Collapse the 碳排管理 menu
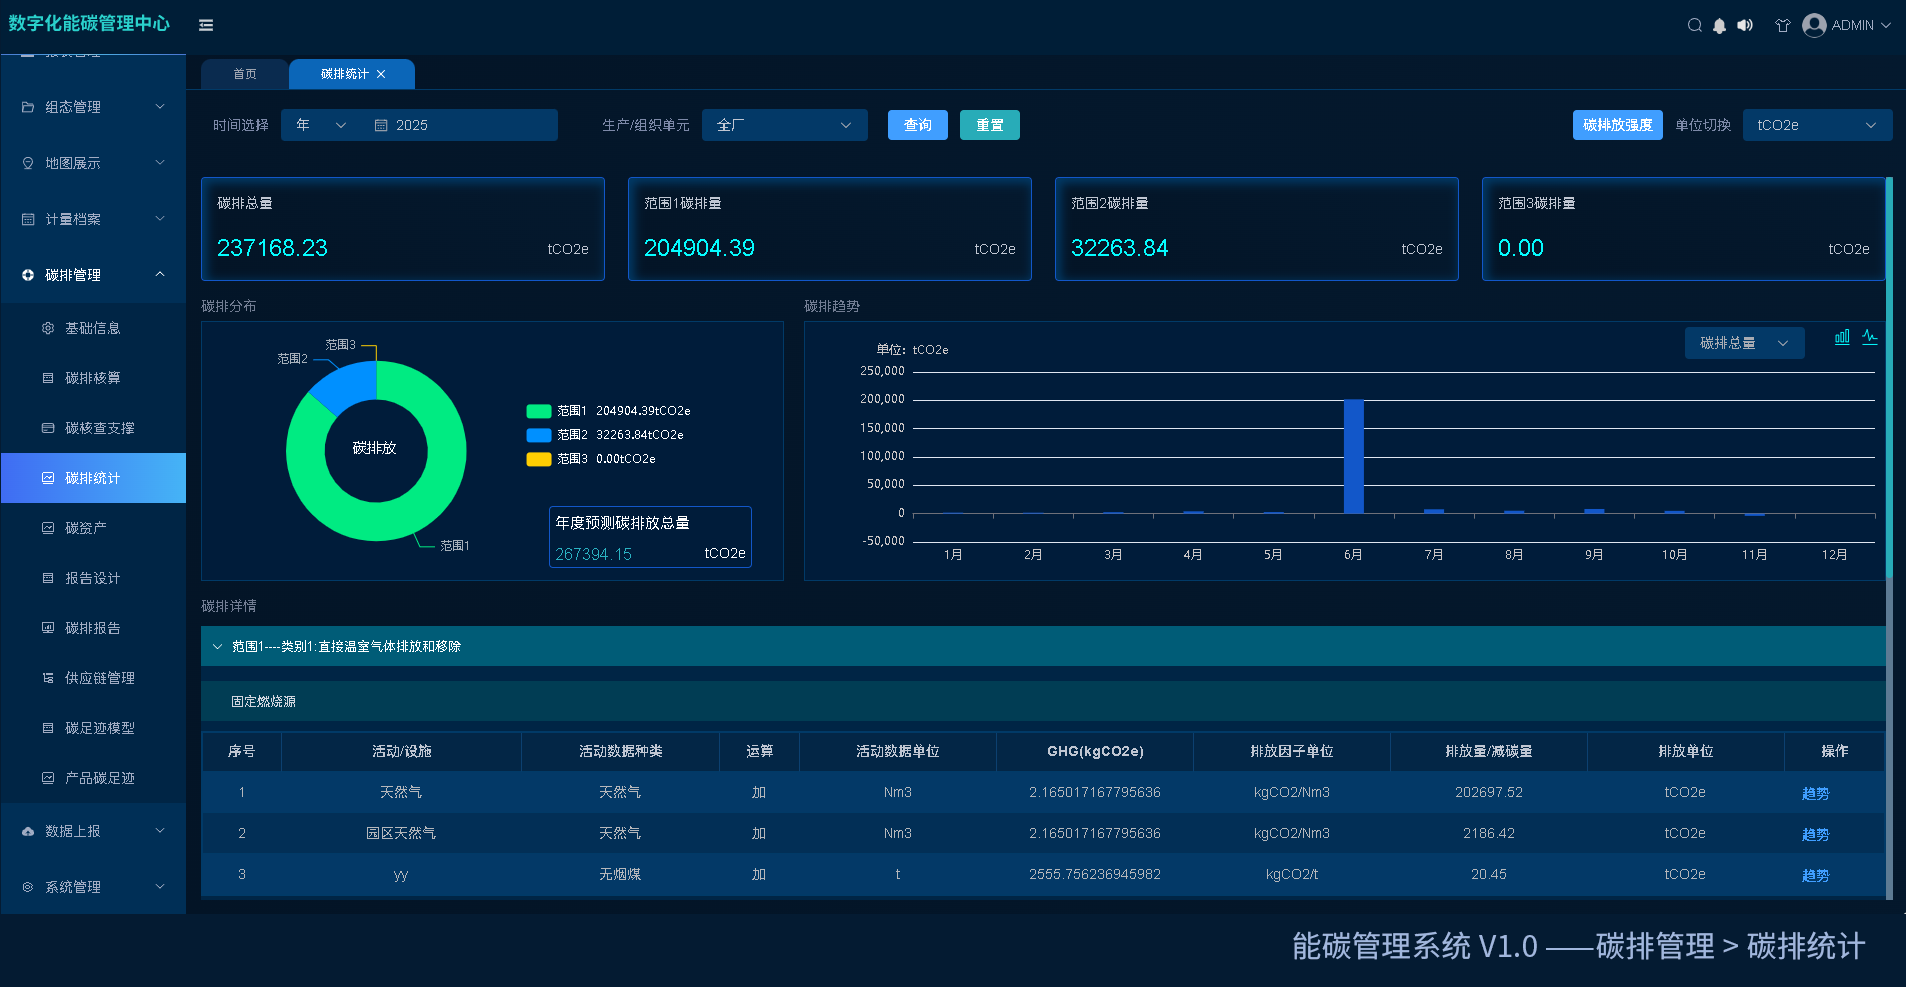1906x987 pixels. tap(93, 275)
